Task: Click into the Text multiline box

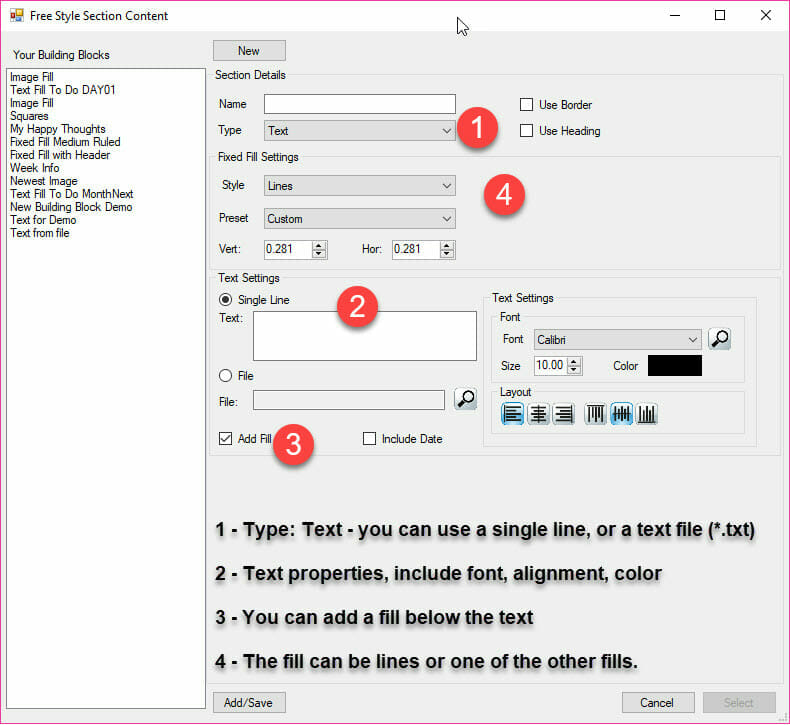Action: (x=365, y=336)
